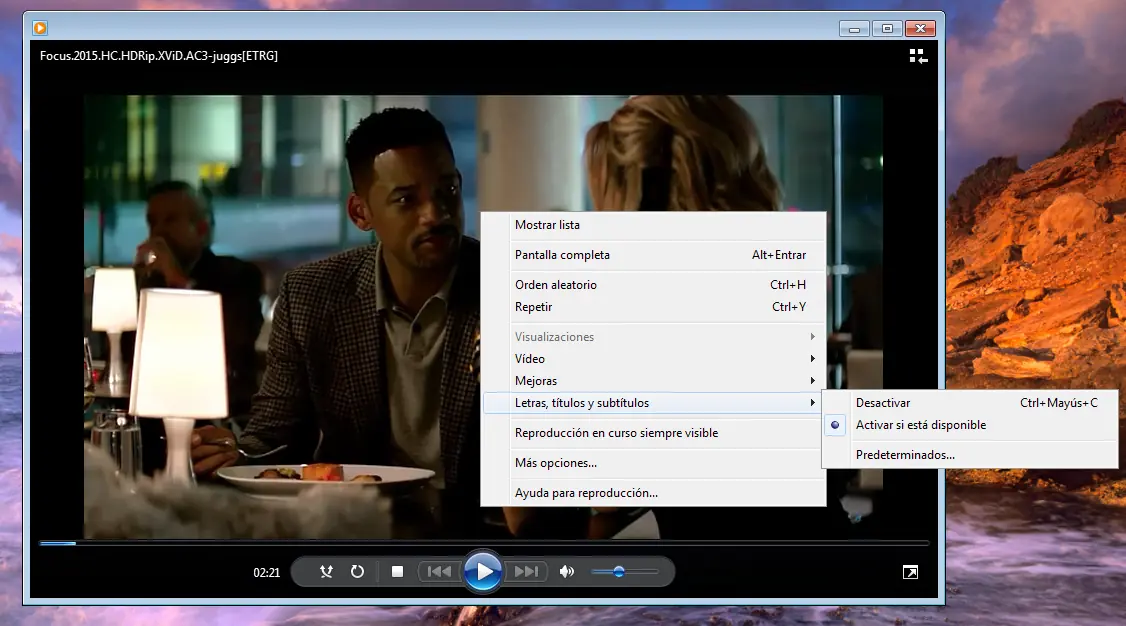Skip to the next track
1126x626 pixels.
[x=526, y=571]
